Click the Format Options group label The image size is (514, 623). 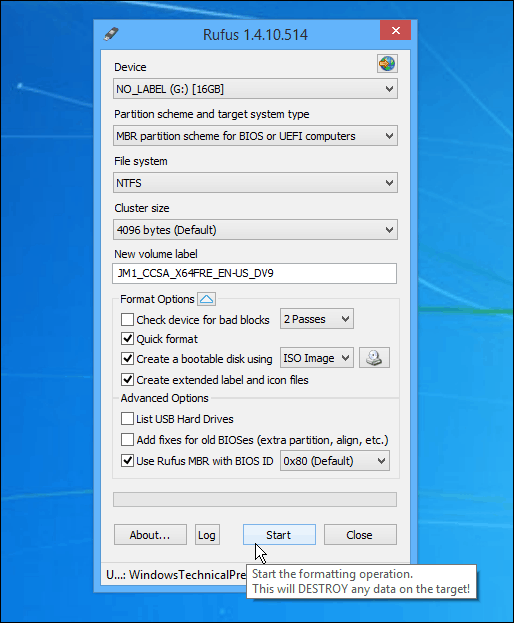(x=157, y=299)
